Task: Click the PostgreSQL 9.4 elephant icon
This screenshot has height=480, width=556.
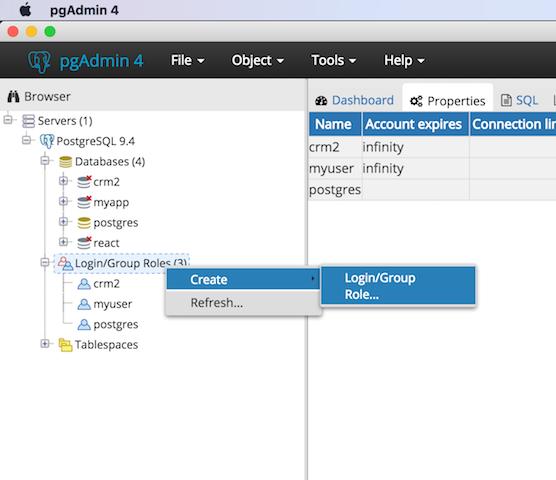Action: click(x=47, y=141)
